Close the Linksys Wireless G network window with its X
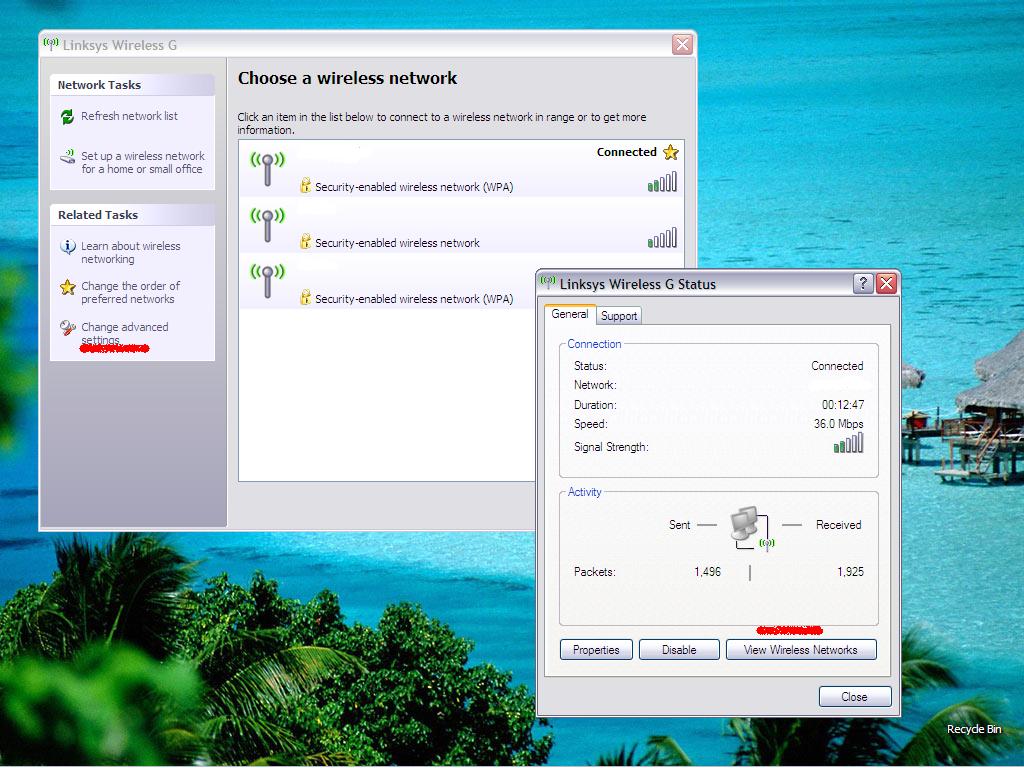 coord(682,44)
